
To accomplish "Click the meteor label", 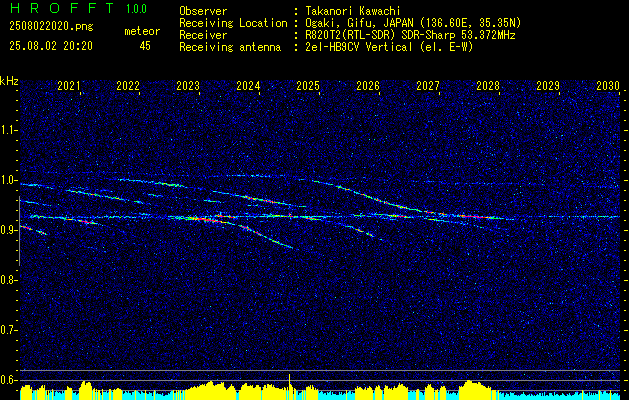I will coord(142,31).
